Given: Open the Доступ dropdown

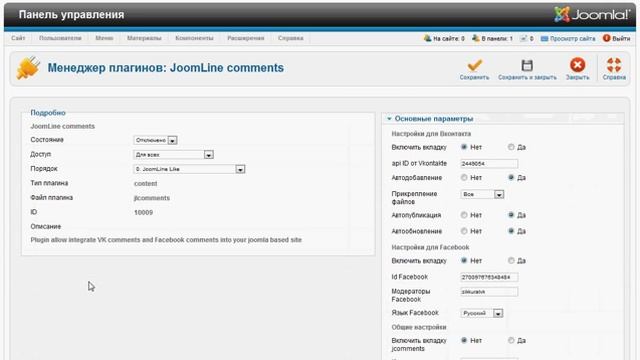Looking at the screenshot, I should pos(173,155).
